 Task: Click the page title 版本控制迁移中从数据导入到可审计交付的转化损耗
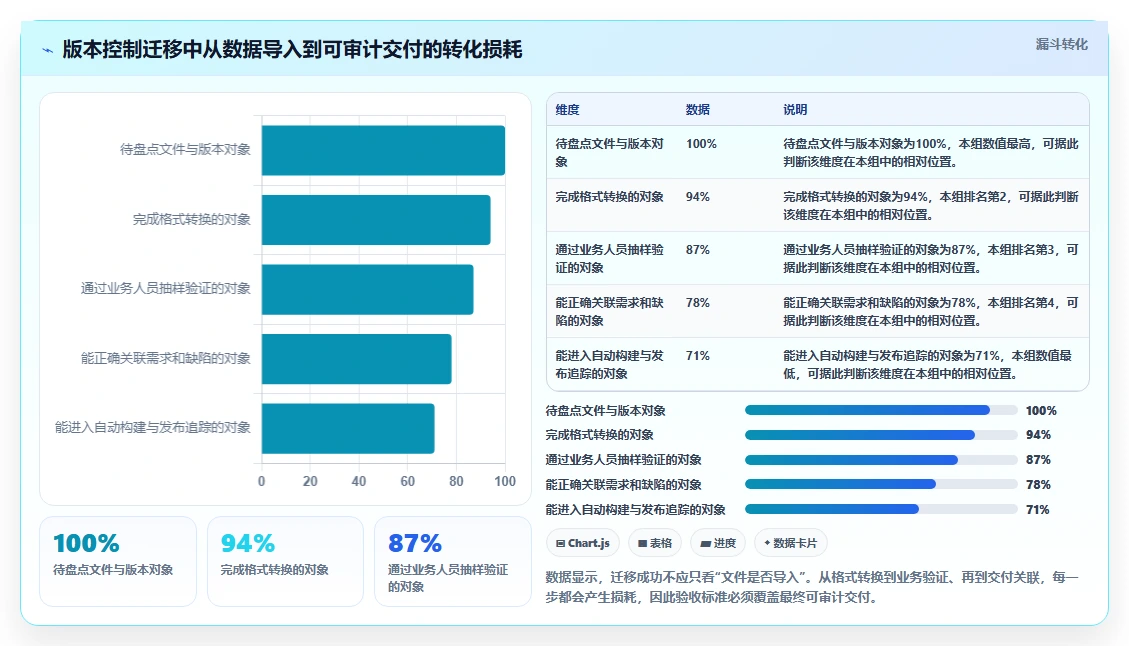tap(292, 50)
